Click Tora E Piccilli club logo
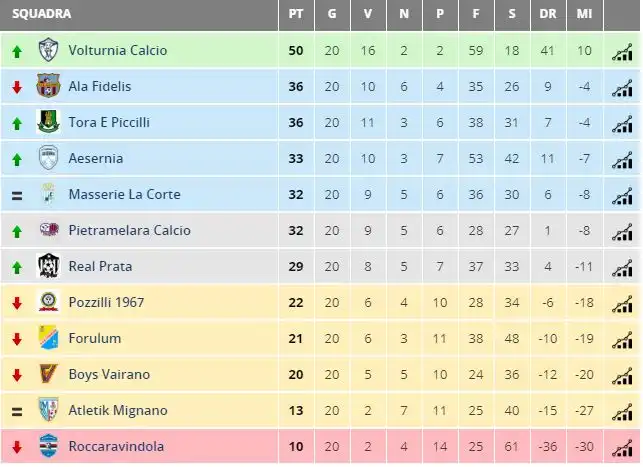The image size is (643, 467). [48, 122]
